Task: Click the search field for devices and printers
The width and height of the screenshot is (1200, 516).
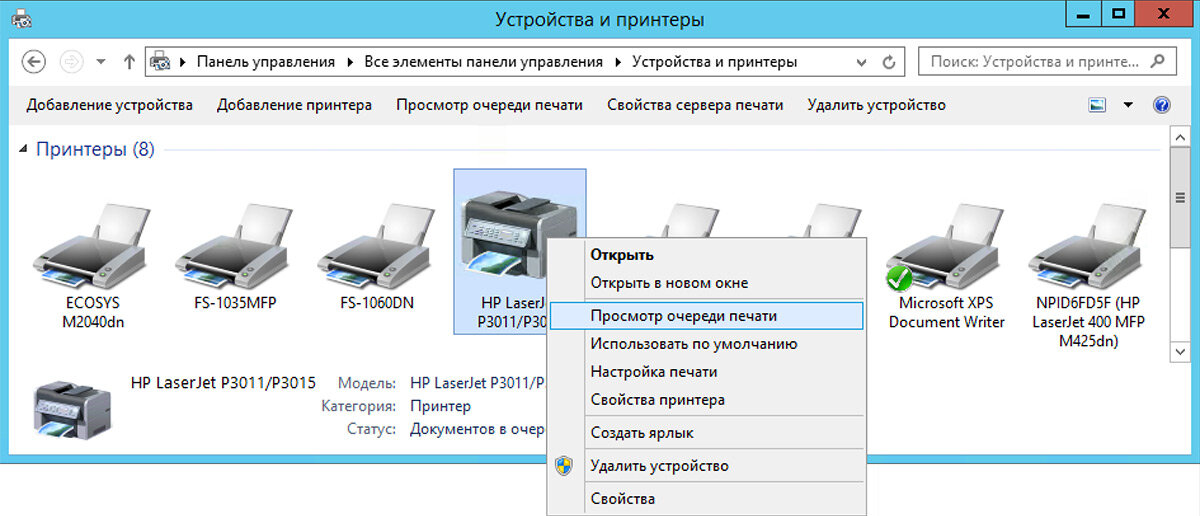Action: coord(1046,61)
